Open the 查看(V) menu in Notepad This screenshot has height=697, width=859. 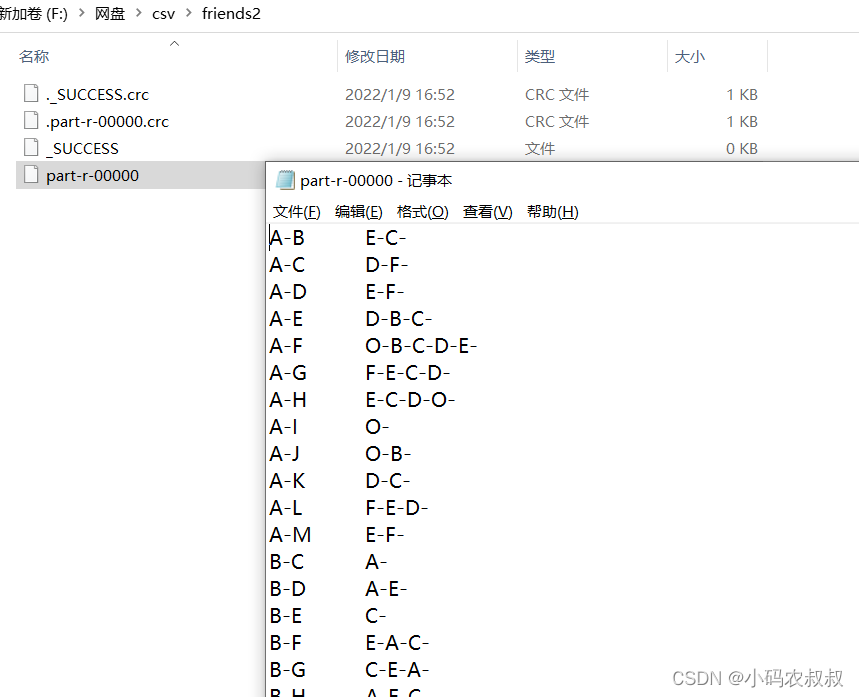pyautogui.click(x=487, y=211)
